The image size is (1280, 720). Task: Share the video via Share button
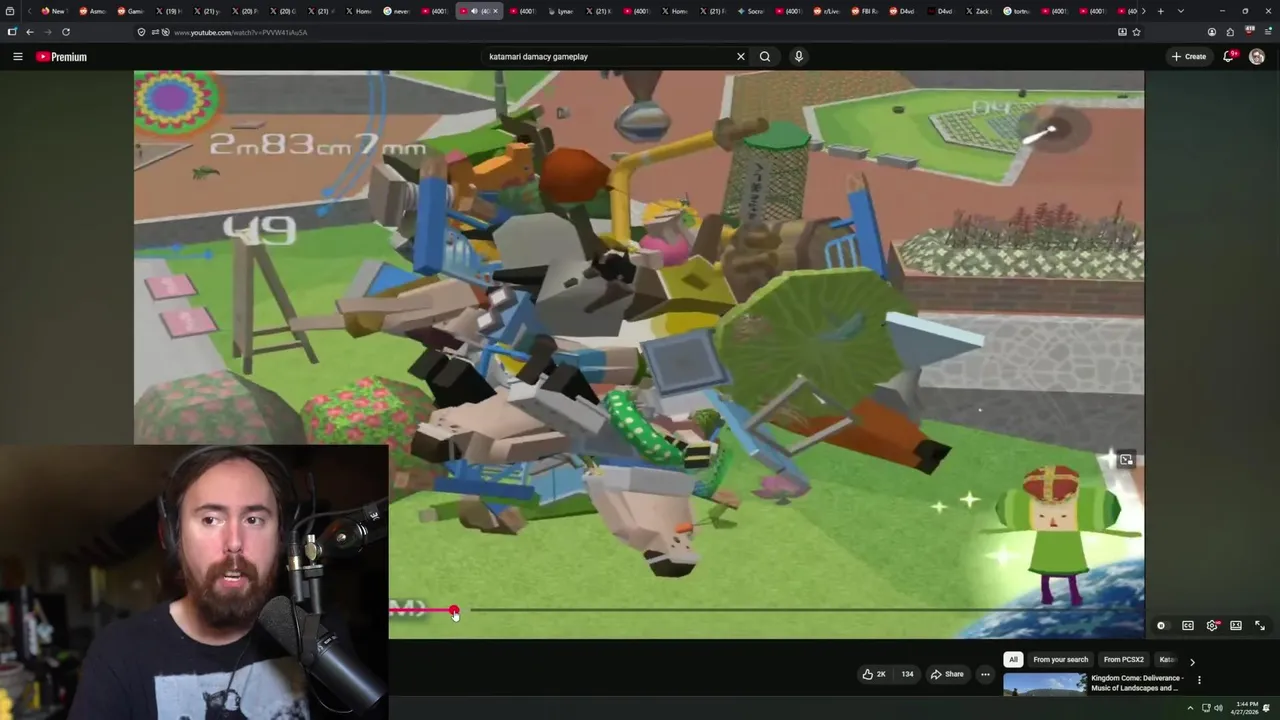[x=947, y=674]
